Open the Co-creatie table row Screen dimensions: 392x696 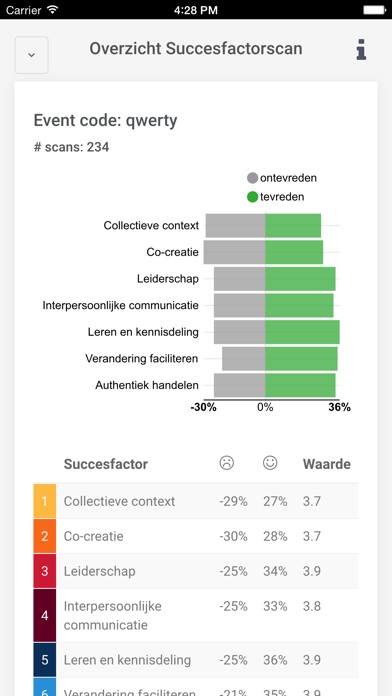tap(196, 536)
